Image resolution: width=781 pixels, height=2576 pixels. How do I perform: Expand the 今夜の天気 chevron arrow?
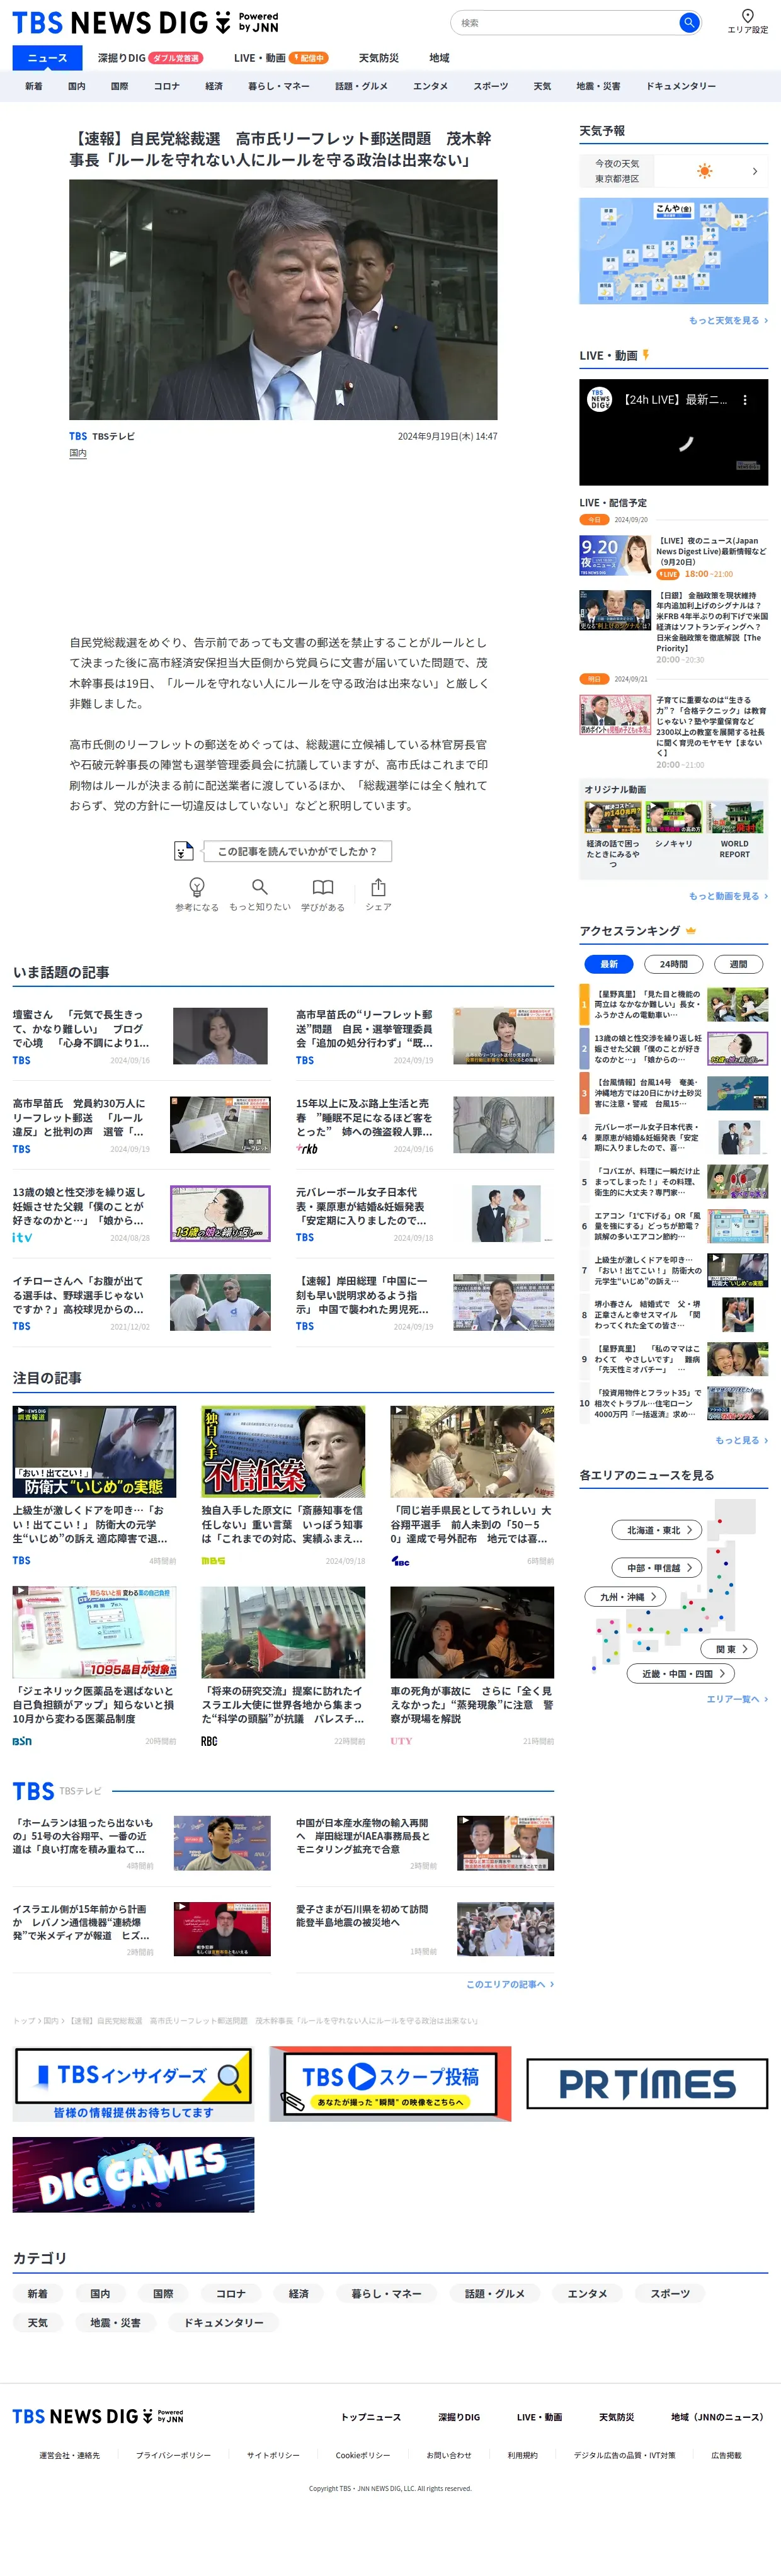754,171
